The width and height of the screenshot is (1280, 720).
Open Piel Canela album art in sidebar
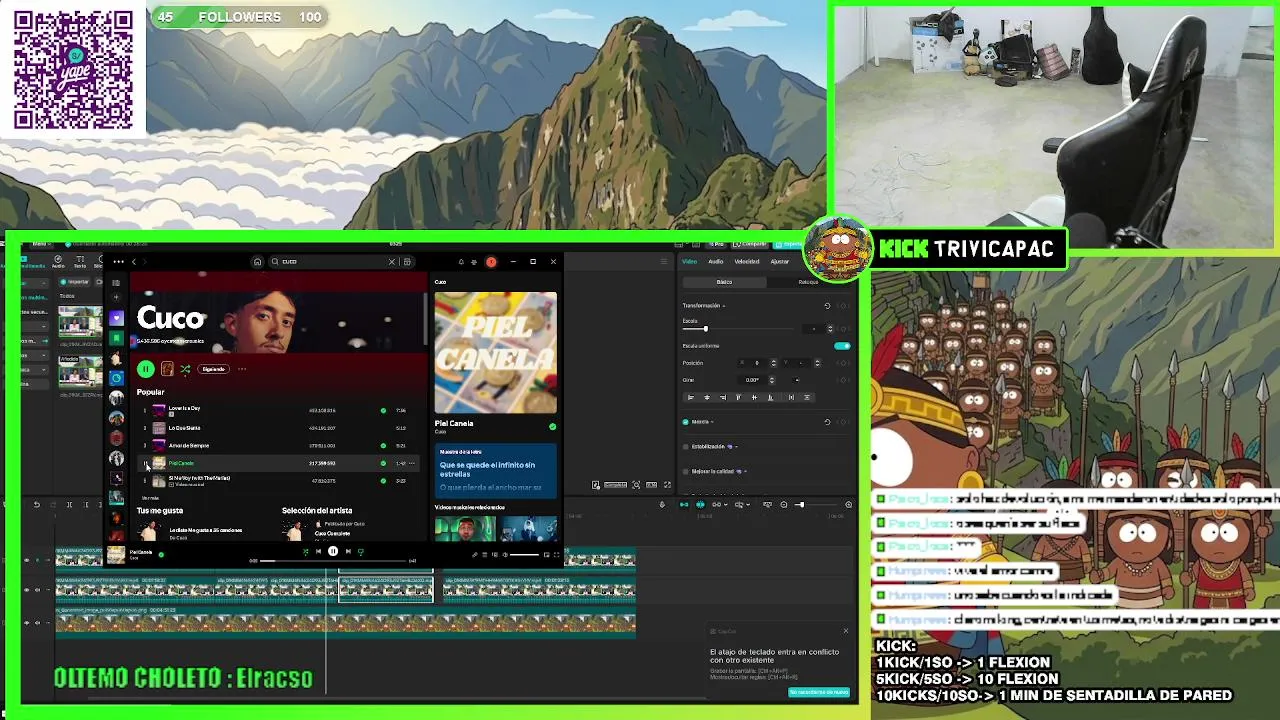pyautogui.click(x=495, y=352)
